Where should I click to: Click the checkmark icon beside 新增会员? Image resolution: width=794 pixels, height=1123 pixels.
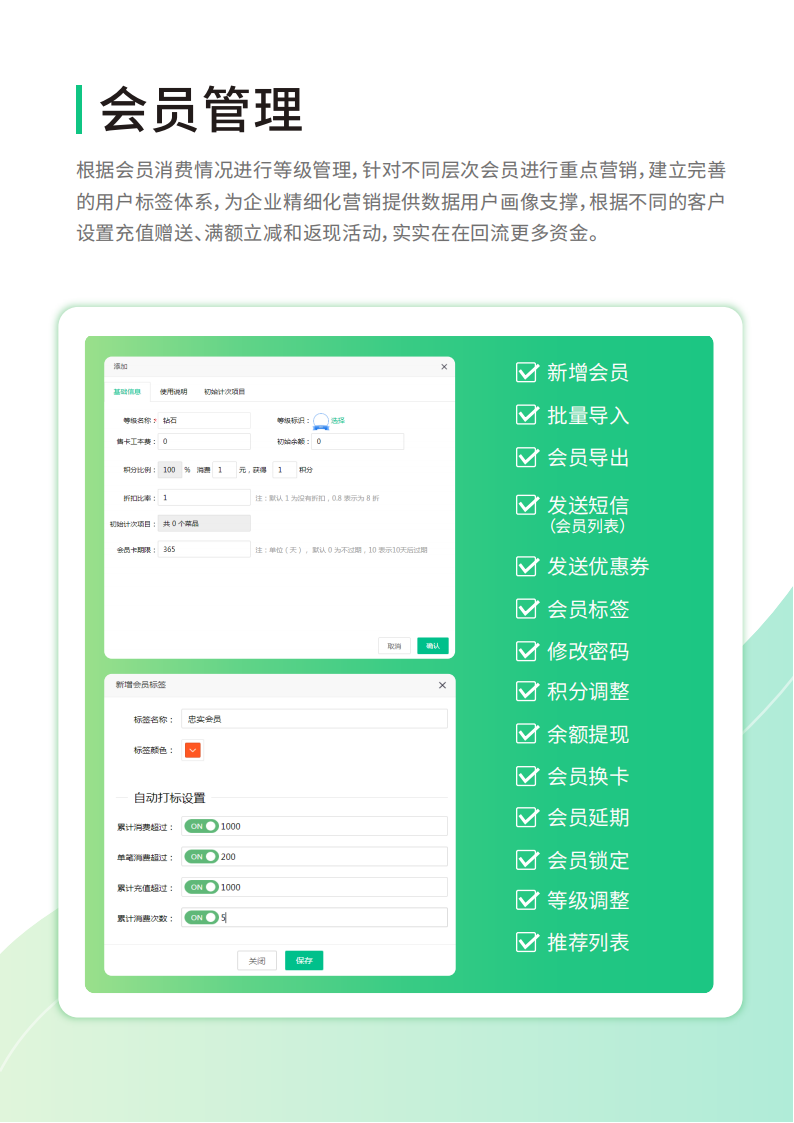(x=527, y=373)
